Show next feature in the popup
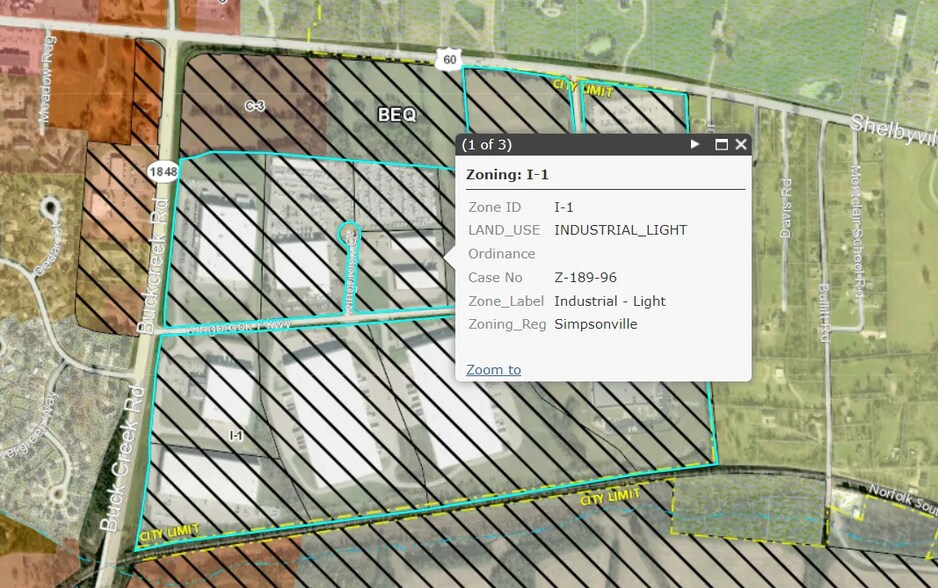Image resolution: width=938 pixels, height=588 pixels. tap(695, 145)
